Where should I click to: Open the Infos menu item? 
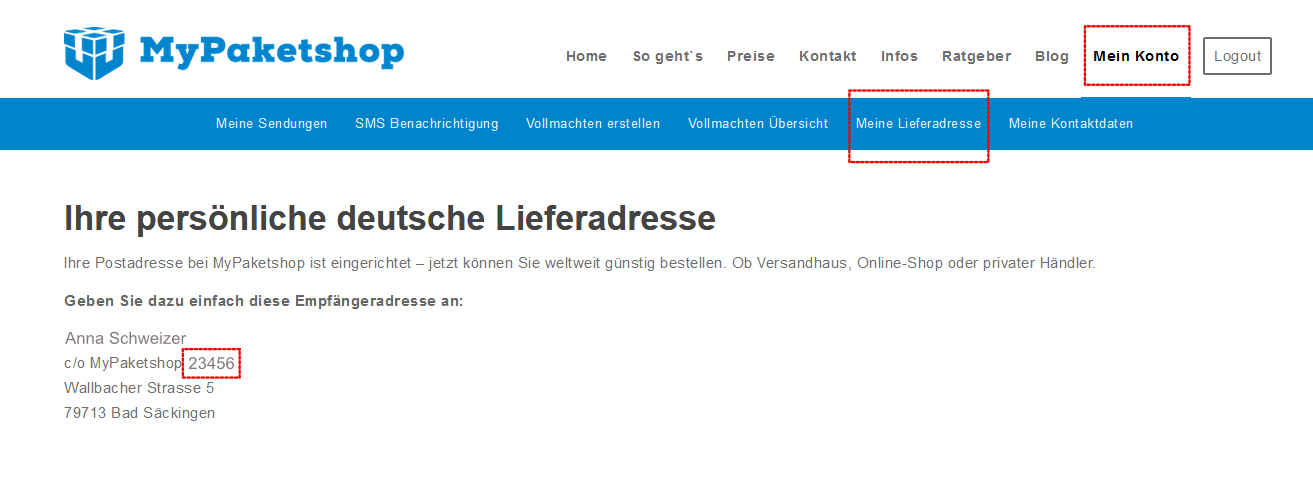point(899,56)
